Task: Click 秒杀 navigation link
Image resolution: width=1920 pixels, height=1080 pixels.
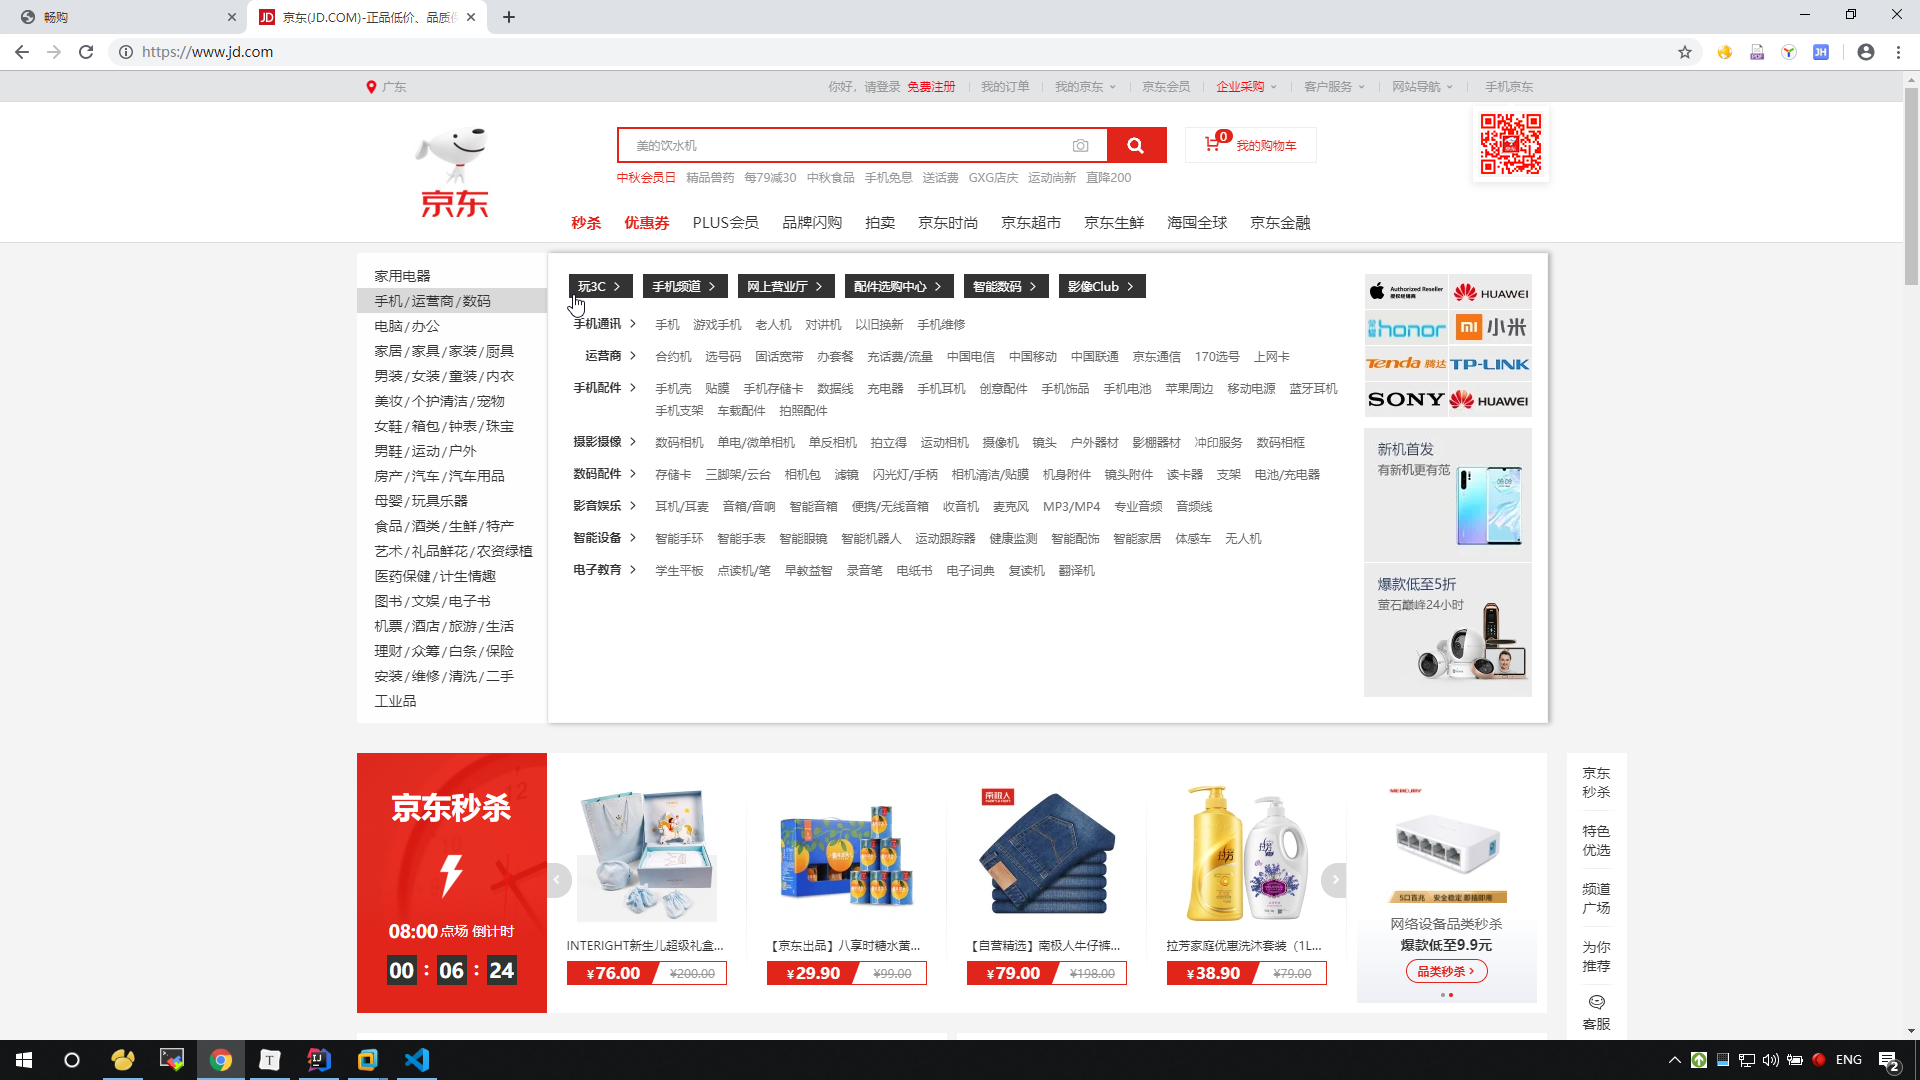Action: pyautogui.click(x=586, y=223)
